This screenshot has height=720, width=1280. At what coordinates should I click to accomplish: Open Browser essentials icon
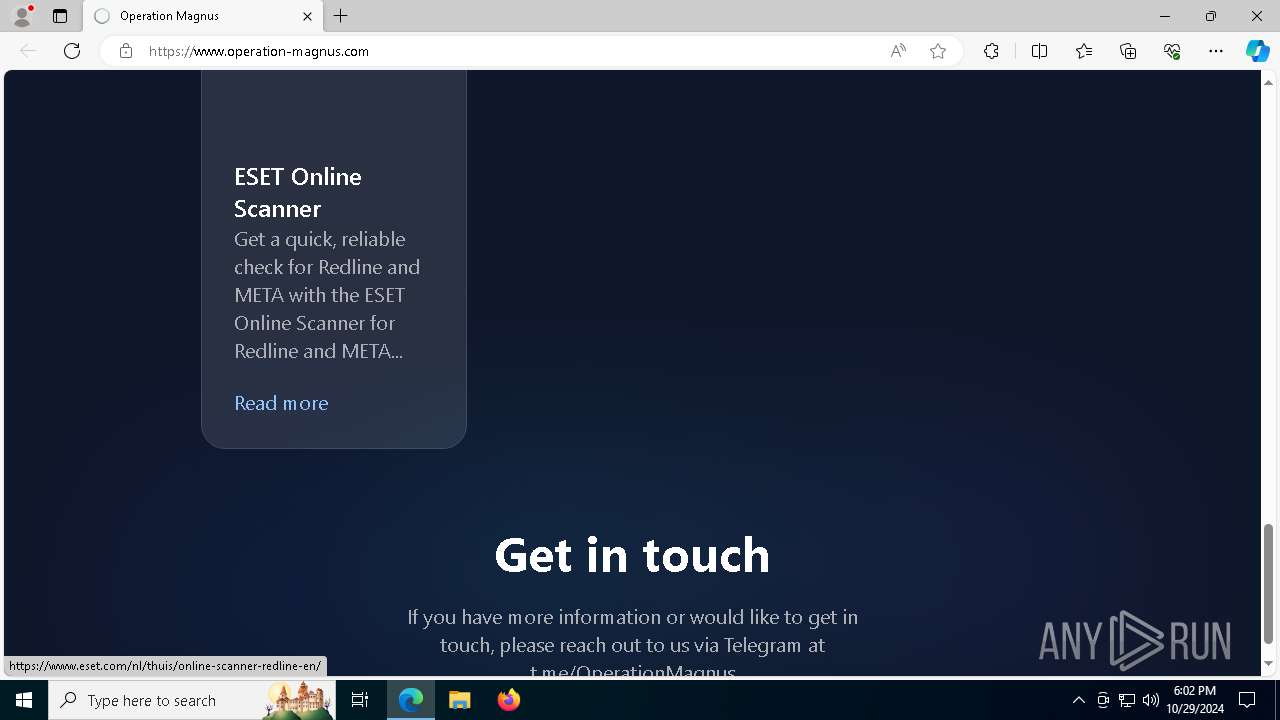(x=1172, y=51)
